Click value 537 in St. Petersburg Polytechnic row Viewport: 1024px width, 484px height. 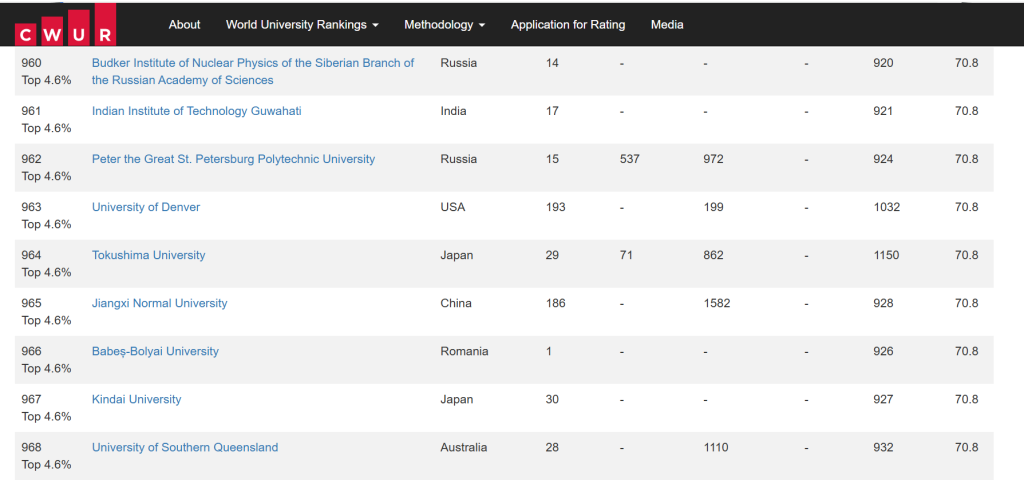pos(630,159)
